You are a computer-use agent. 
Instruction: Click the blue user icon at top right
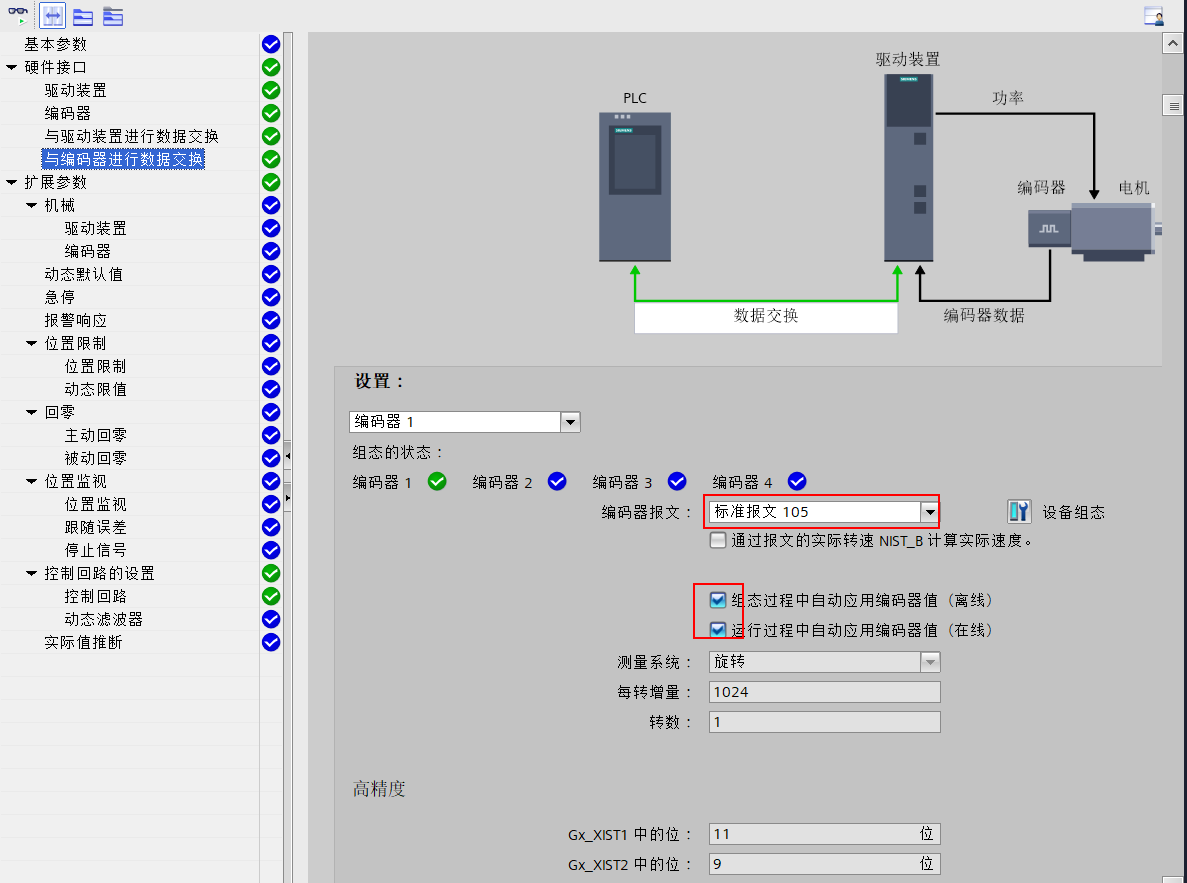point(1152,15)
